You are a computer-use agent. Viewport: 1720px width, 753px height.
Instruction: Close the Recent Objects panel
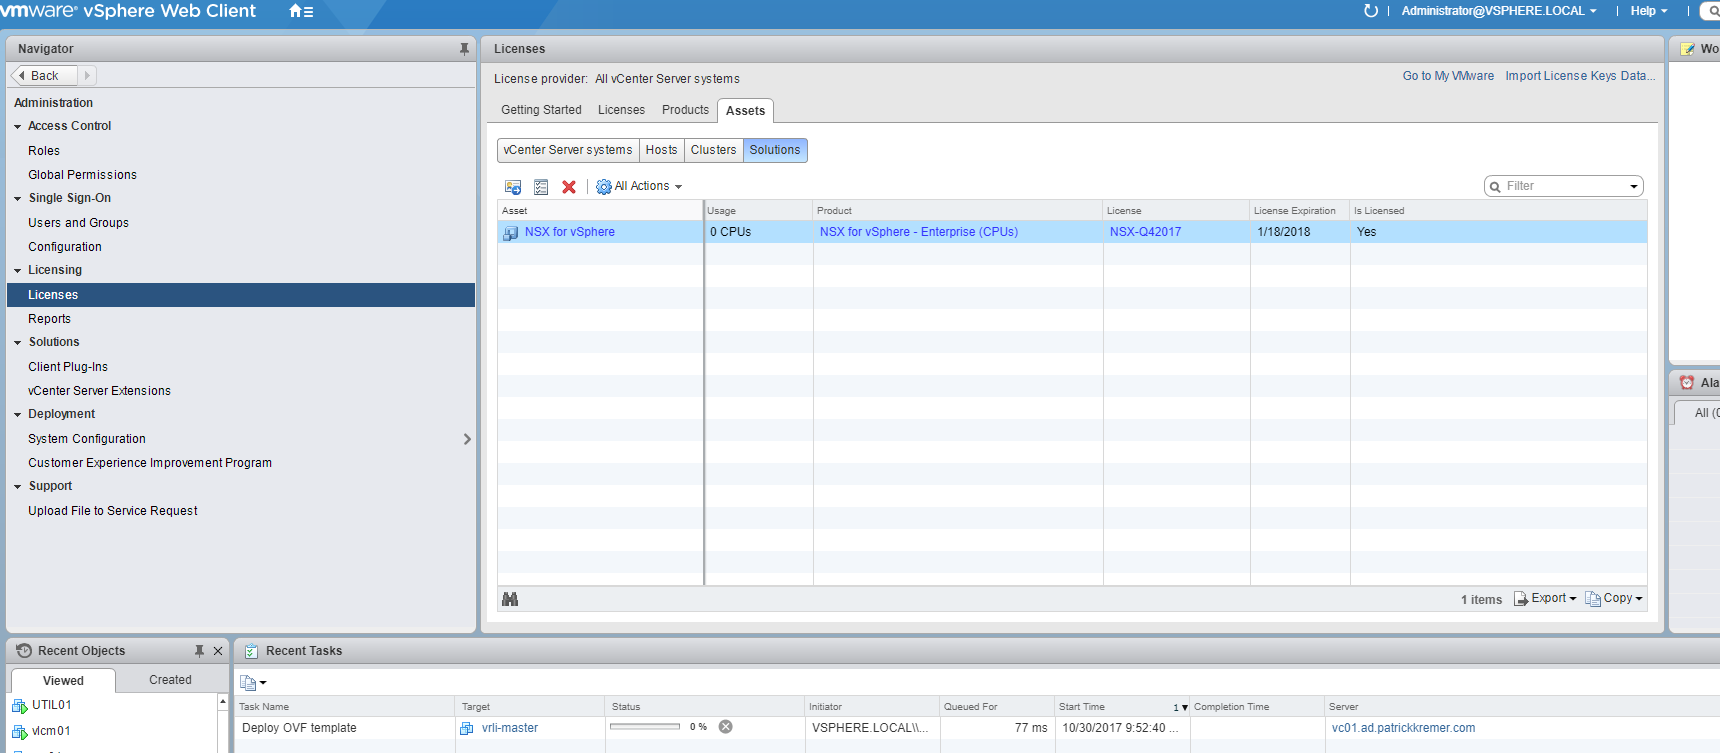[218, 651]
